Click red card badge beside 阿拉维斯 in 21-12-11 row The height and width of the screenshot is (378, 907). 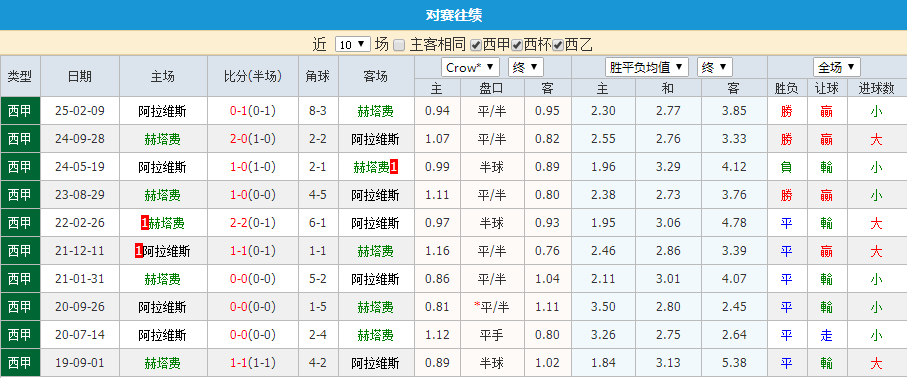138,251
